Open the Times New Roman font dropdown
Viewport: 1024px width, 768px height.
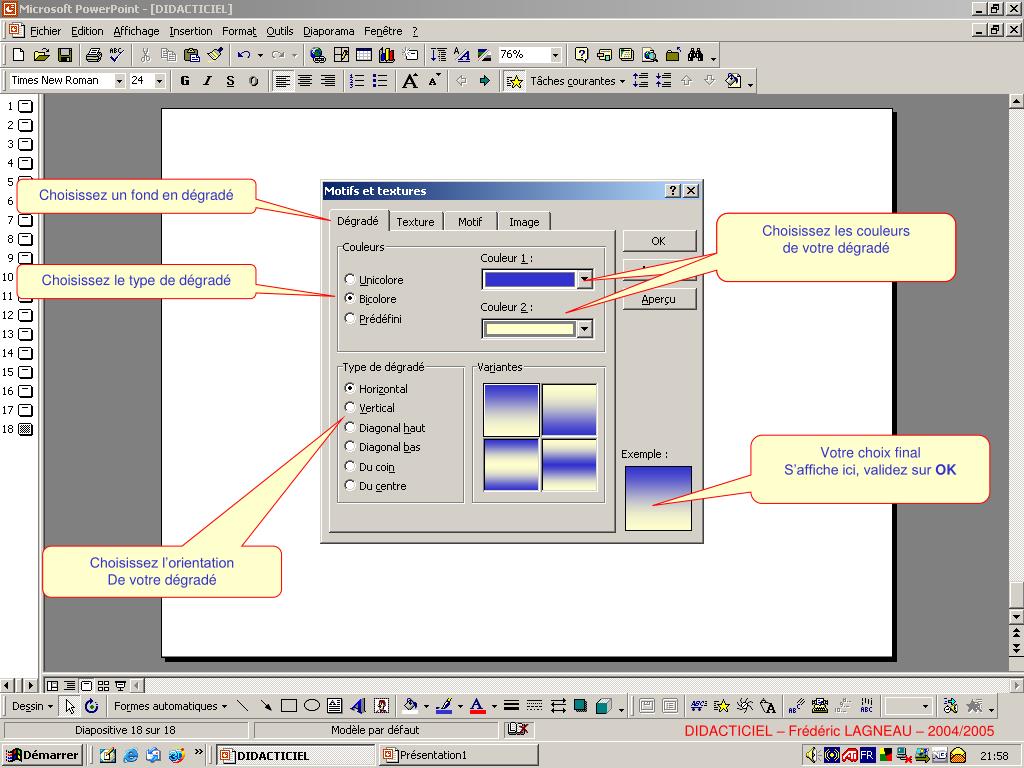click(x=120, y=81)
